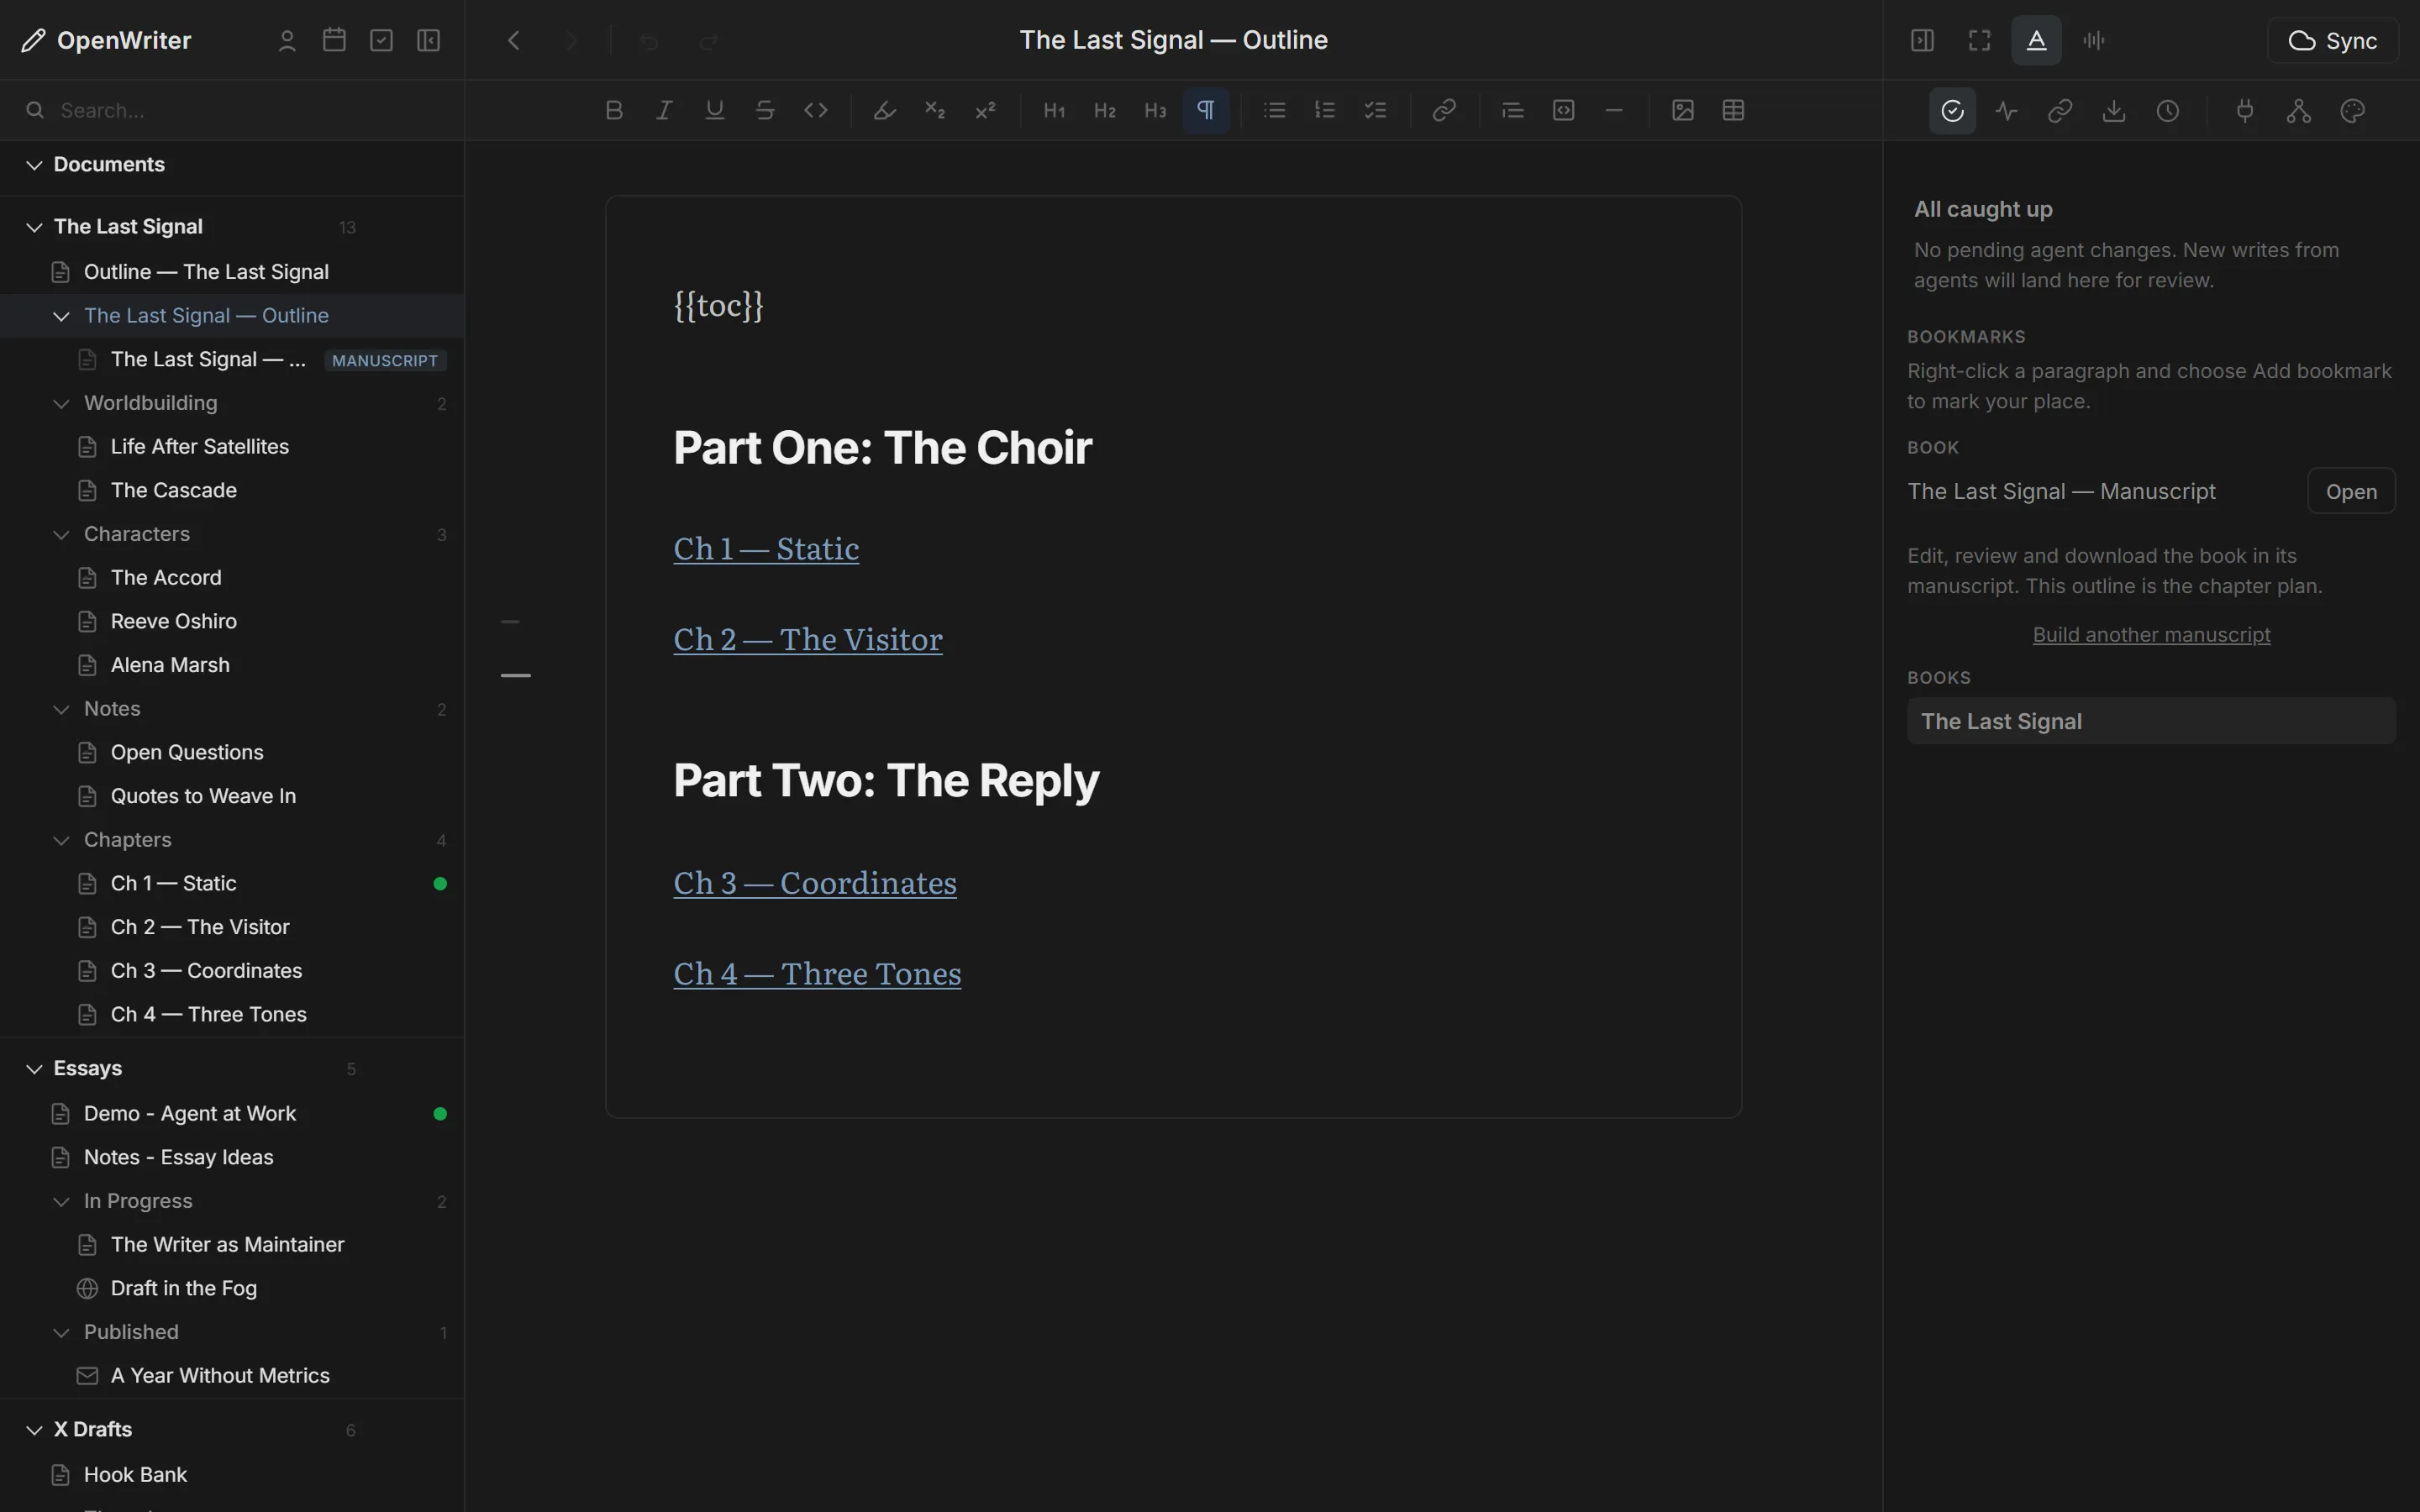Insert a bullet list
2420x1512 pixels.
1274,110
